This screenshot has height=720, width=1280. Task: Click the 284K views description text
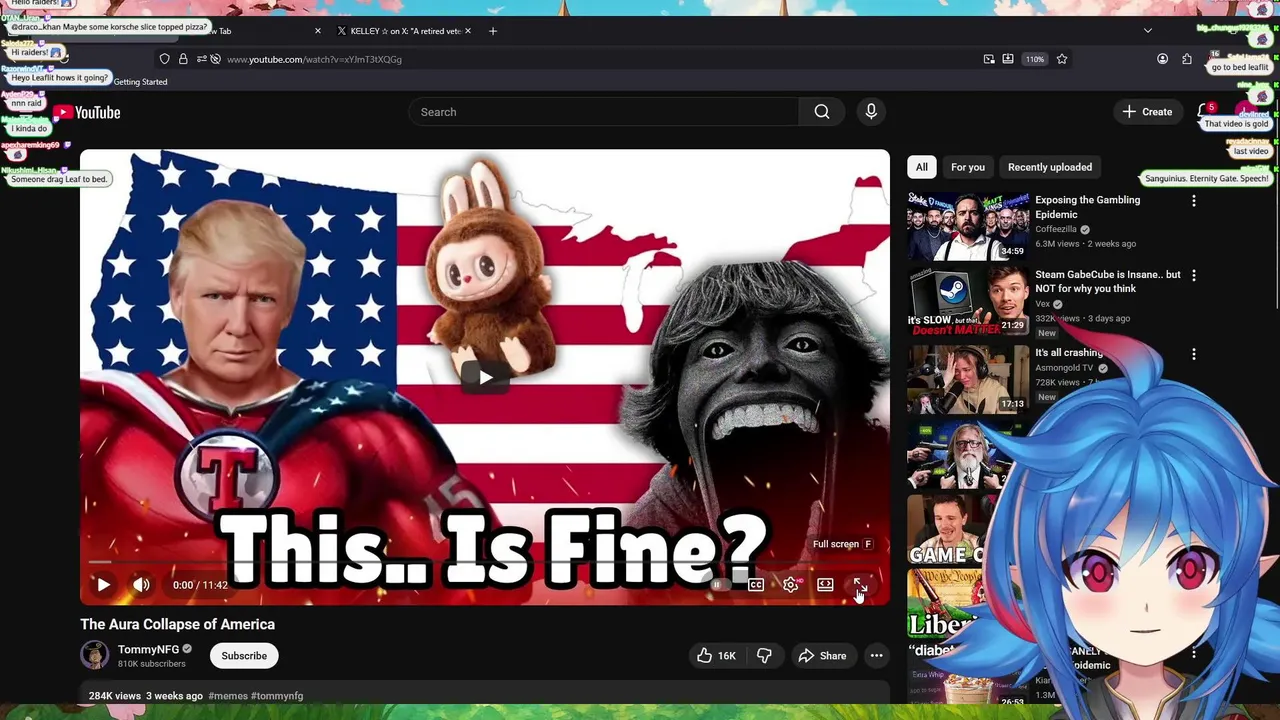pyautogui.click(x=115, y=696)
